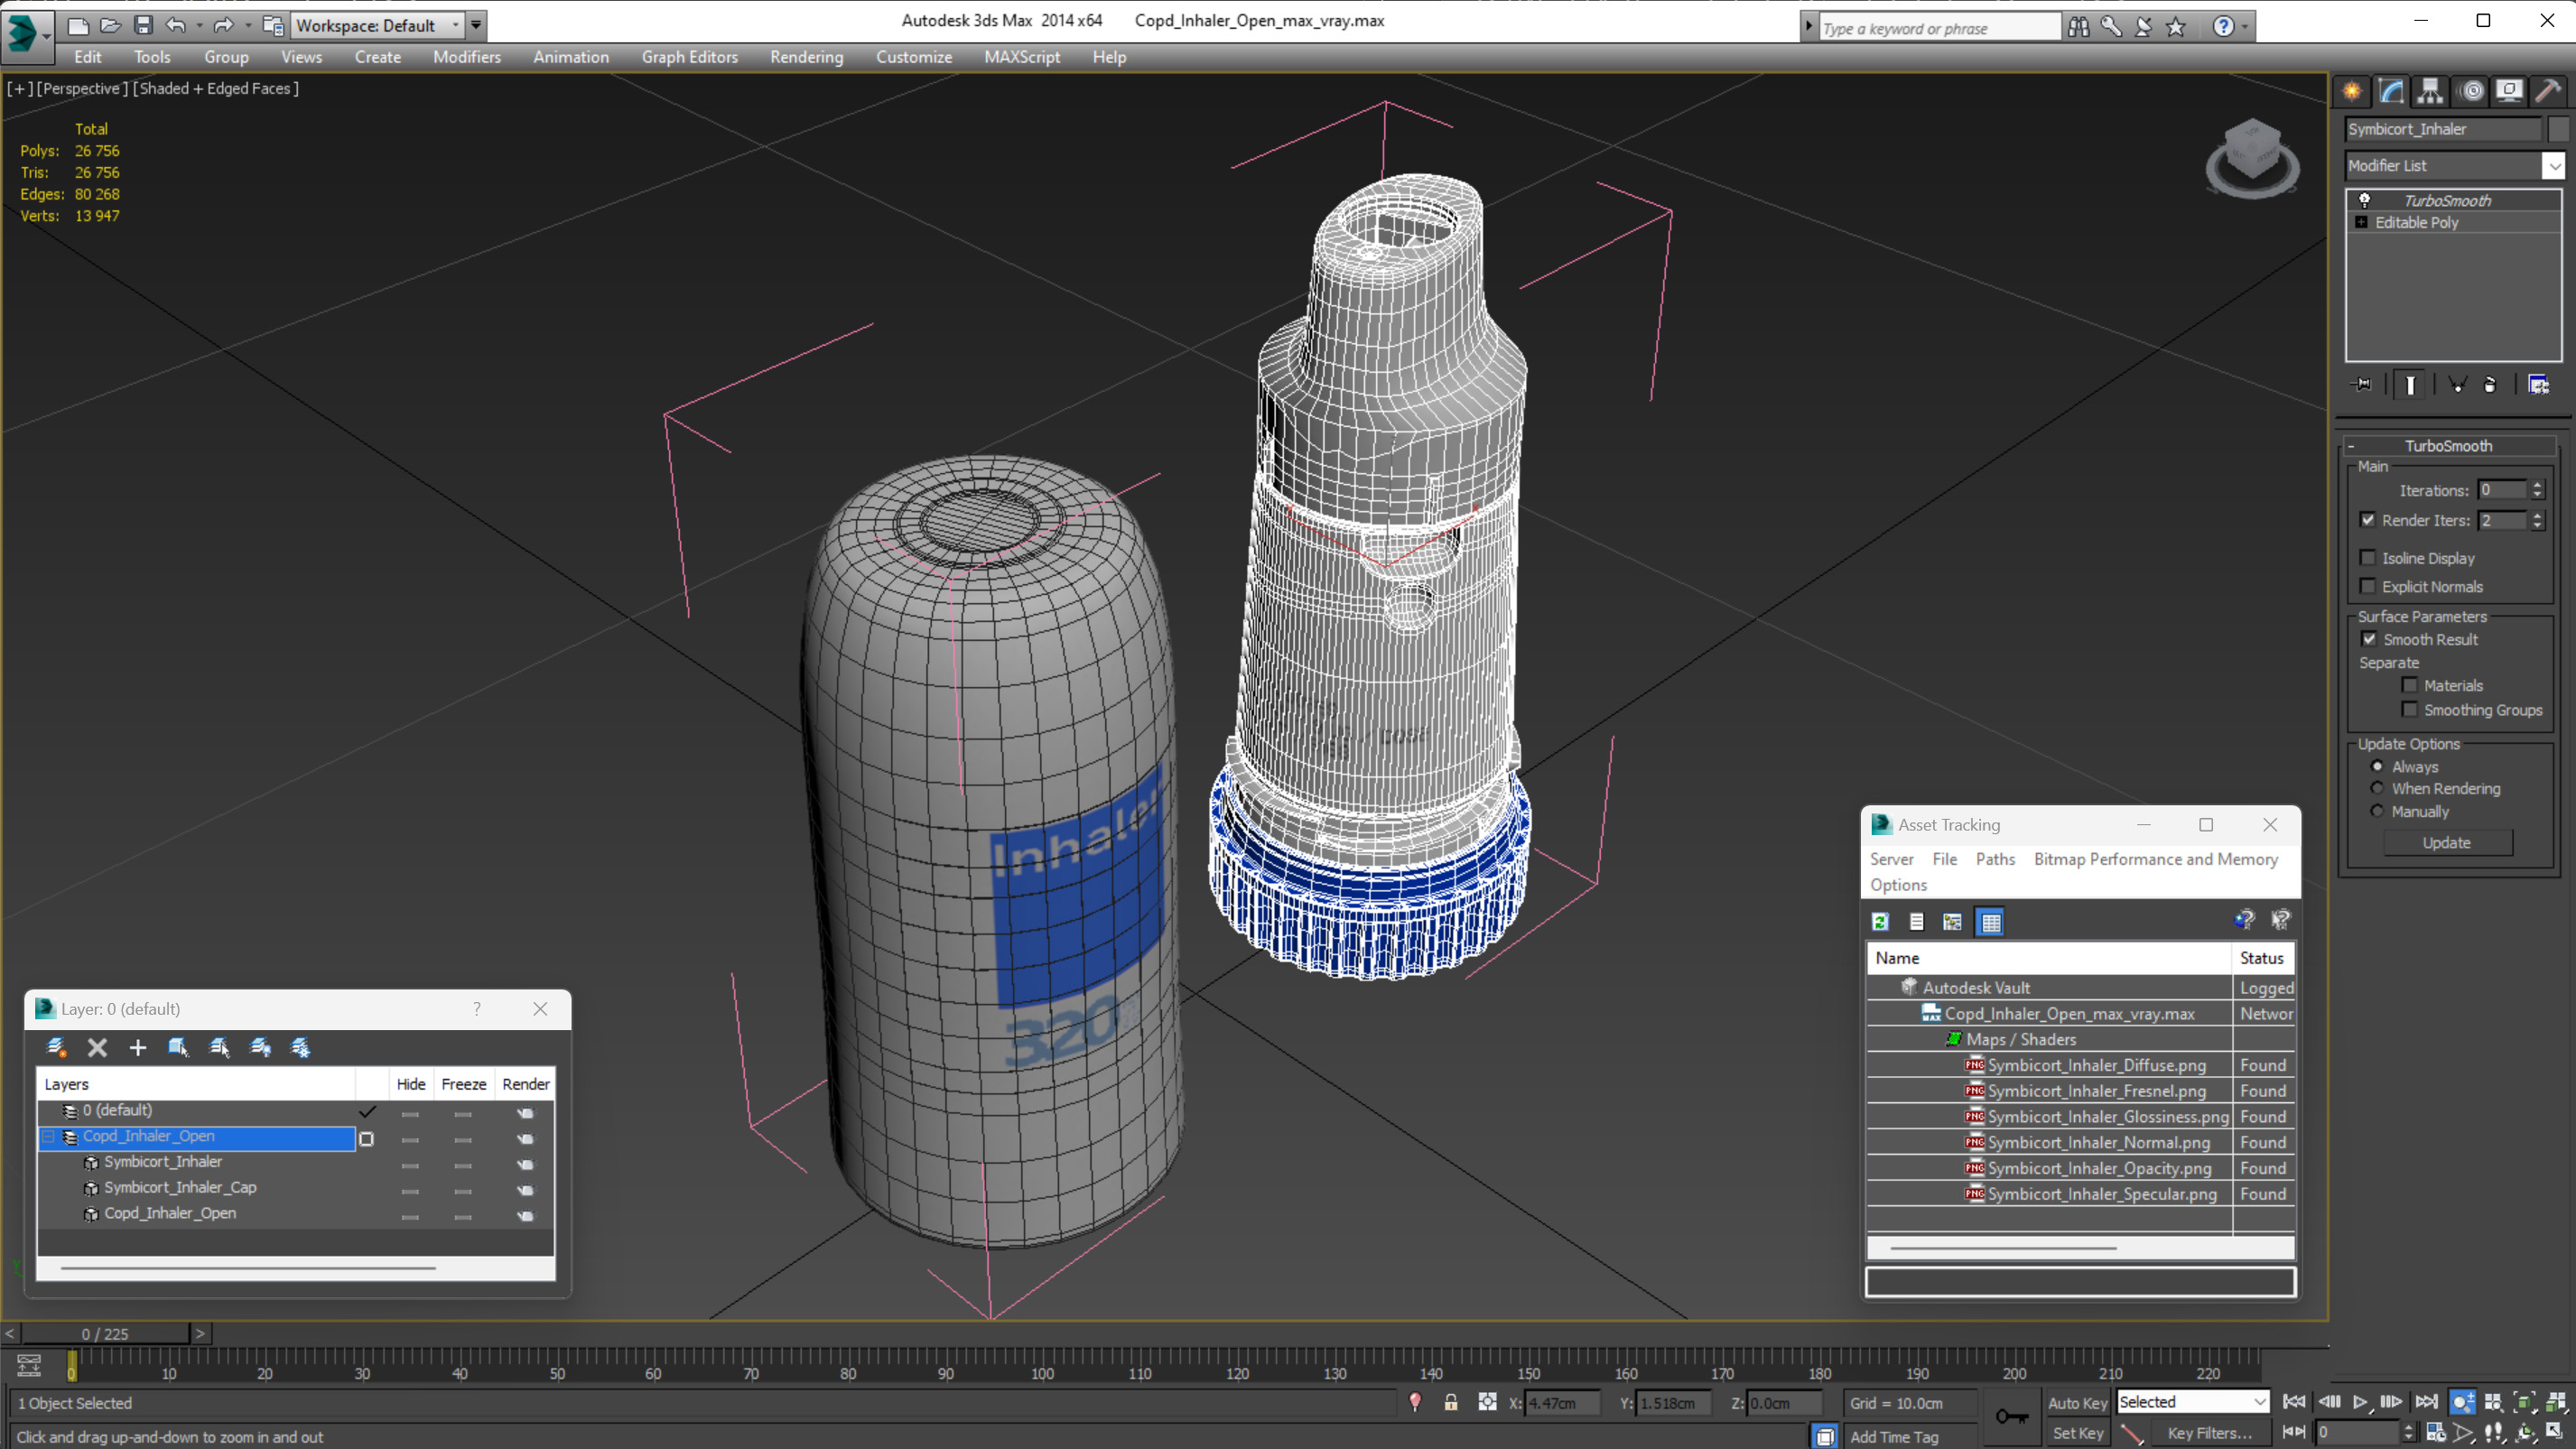Click Remove Modifier from stack icon
This screenshot has width=2576, height=1449.
[x=2490, y=384]
